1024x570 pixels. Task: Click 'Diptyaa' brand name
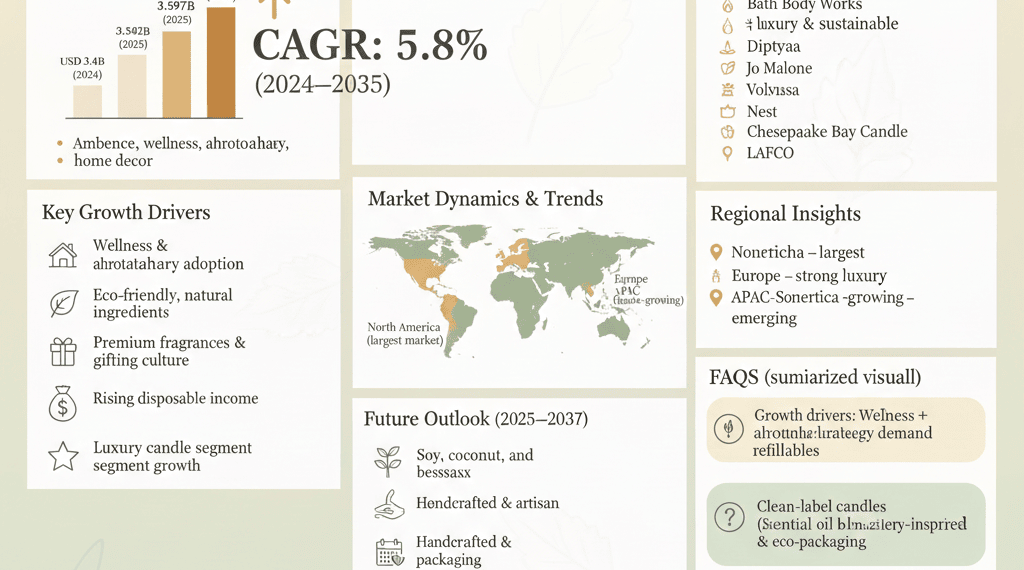tap(773, 46)
